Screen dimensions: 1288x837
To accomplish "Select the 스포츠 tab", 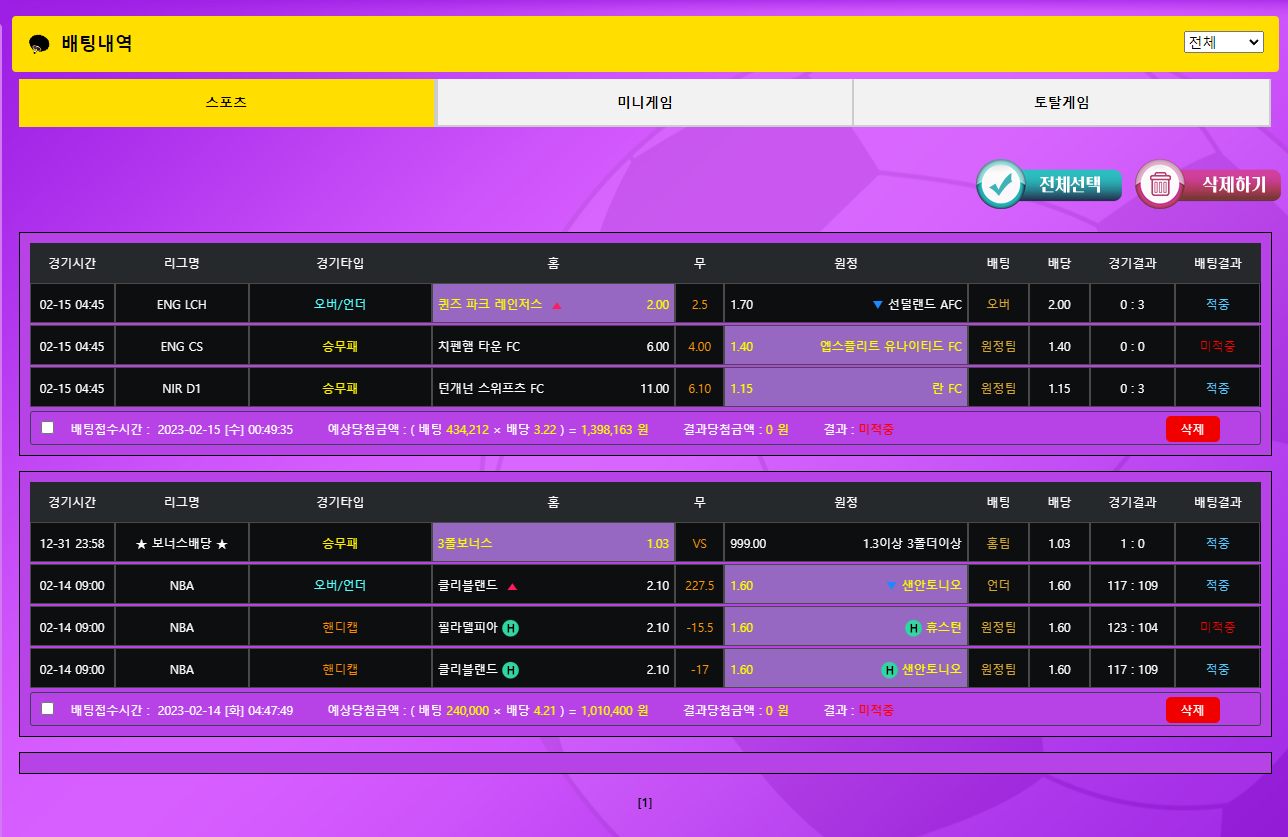I will (x=226, y=103).
